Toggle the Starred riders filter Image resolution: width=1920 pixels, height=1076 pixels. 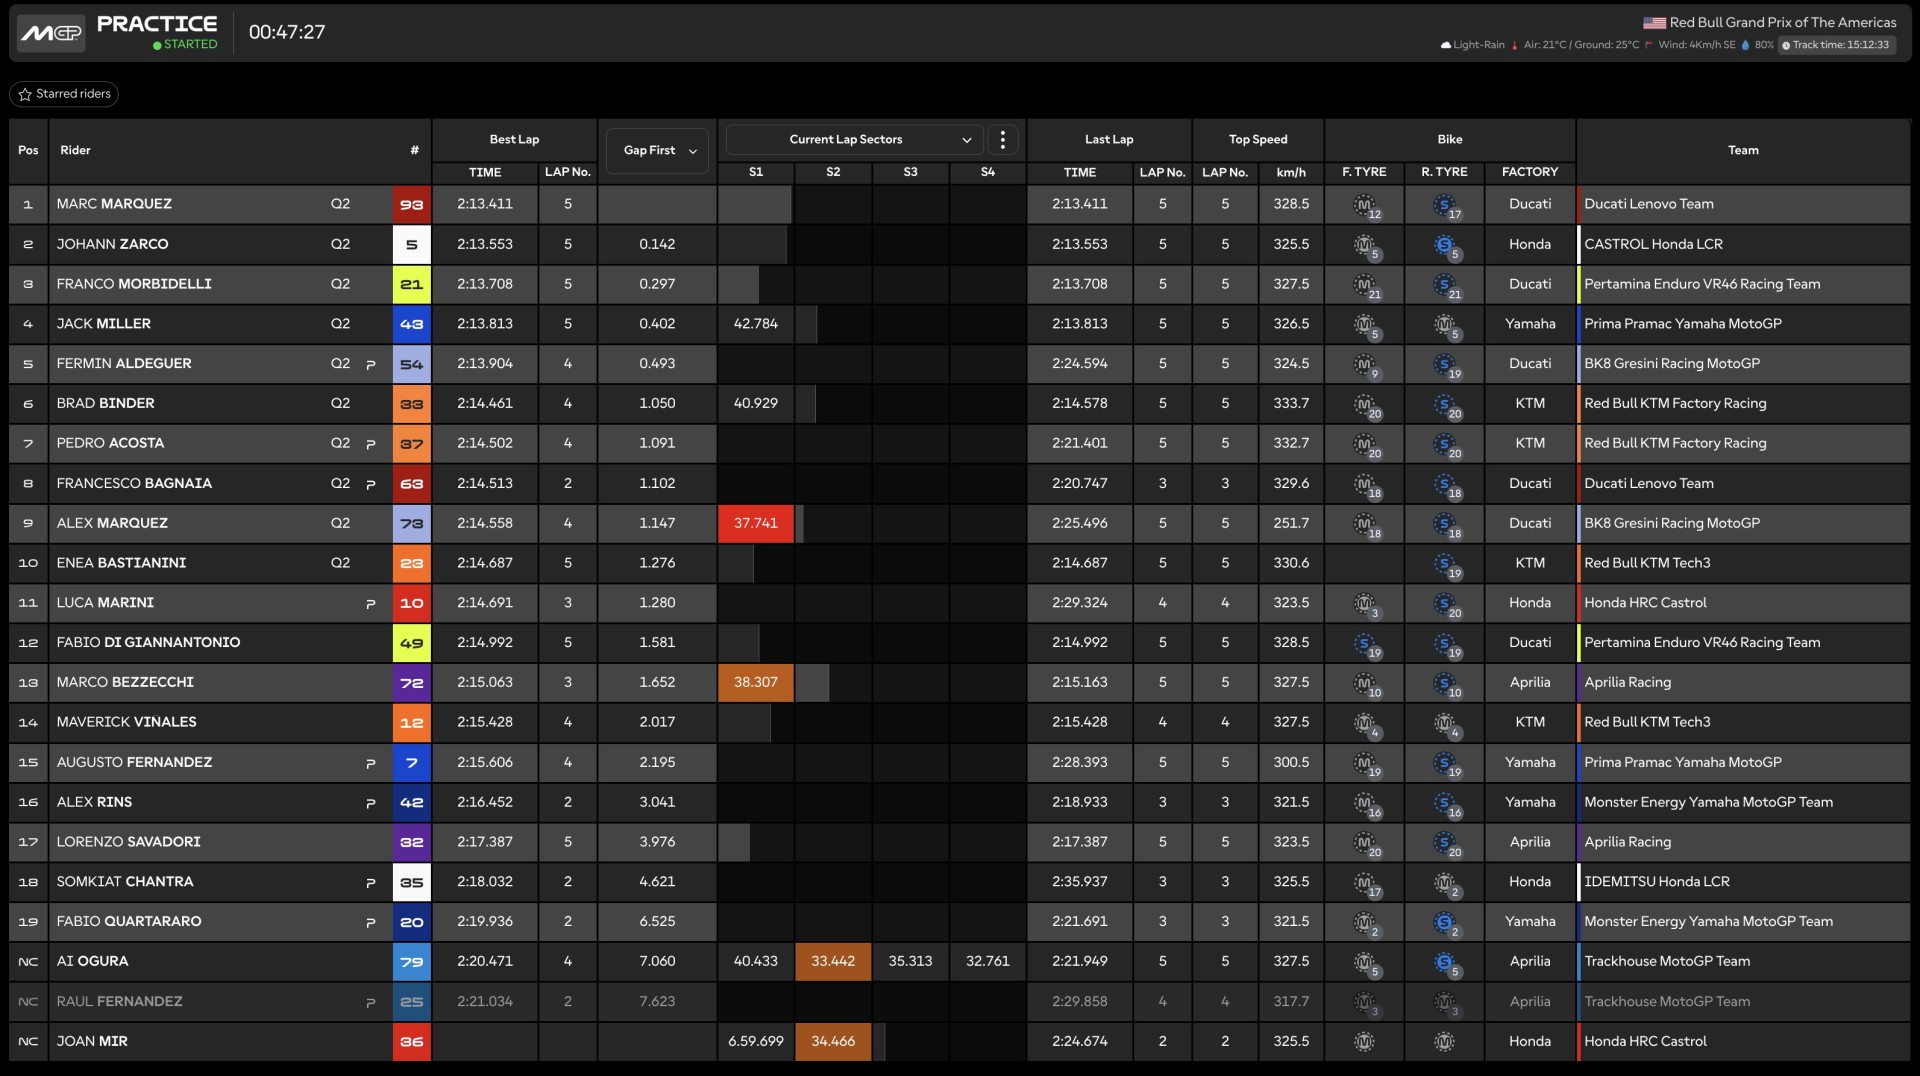64,94
